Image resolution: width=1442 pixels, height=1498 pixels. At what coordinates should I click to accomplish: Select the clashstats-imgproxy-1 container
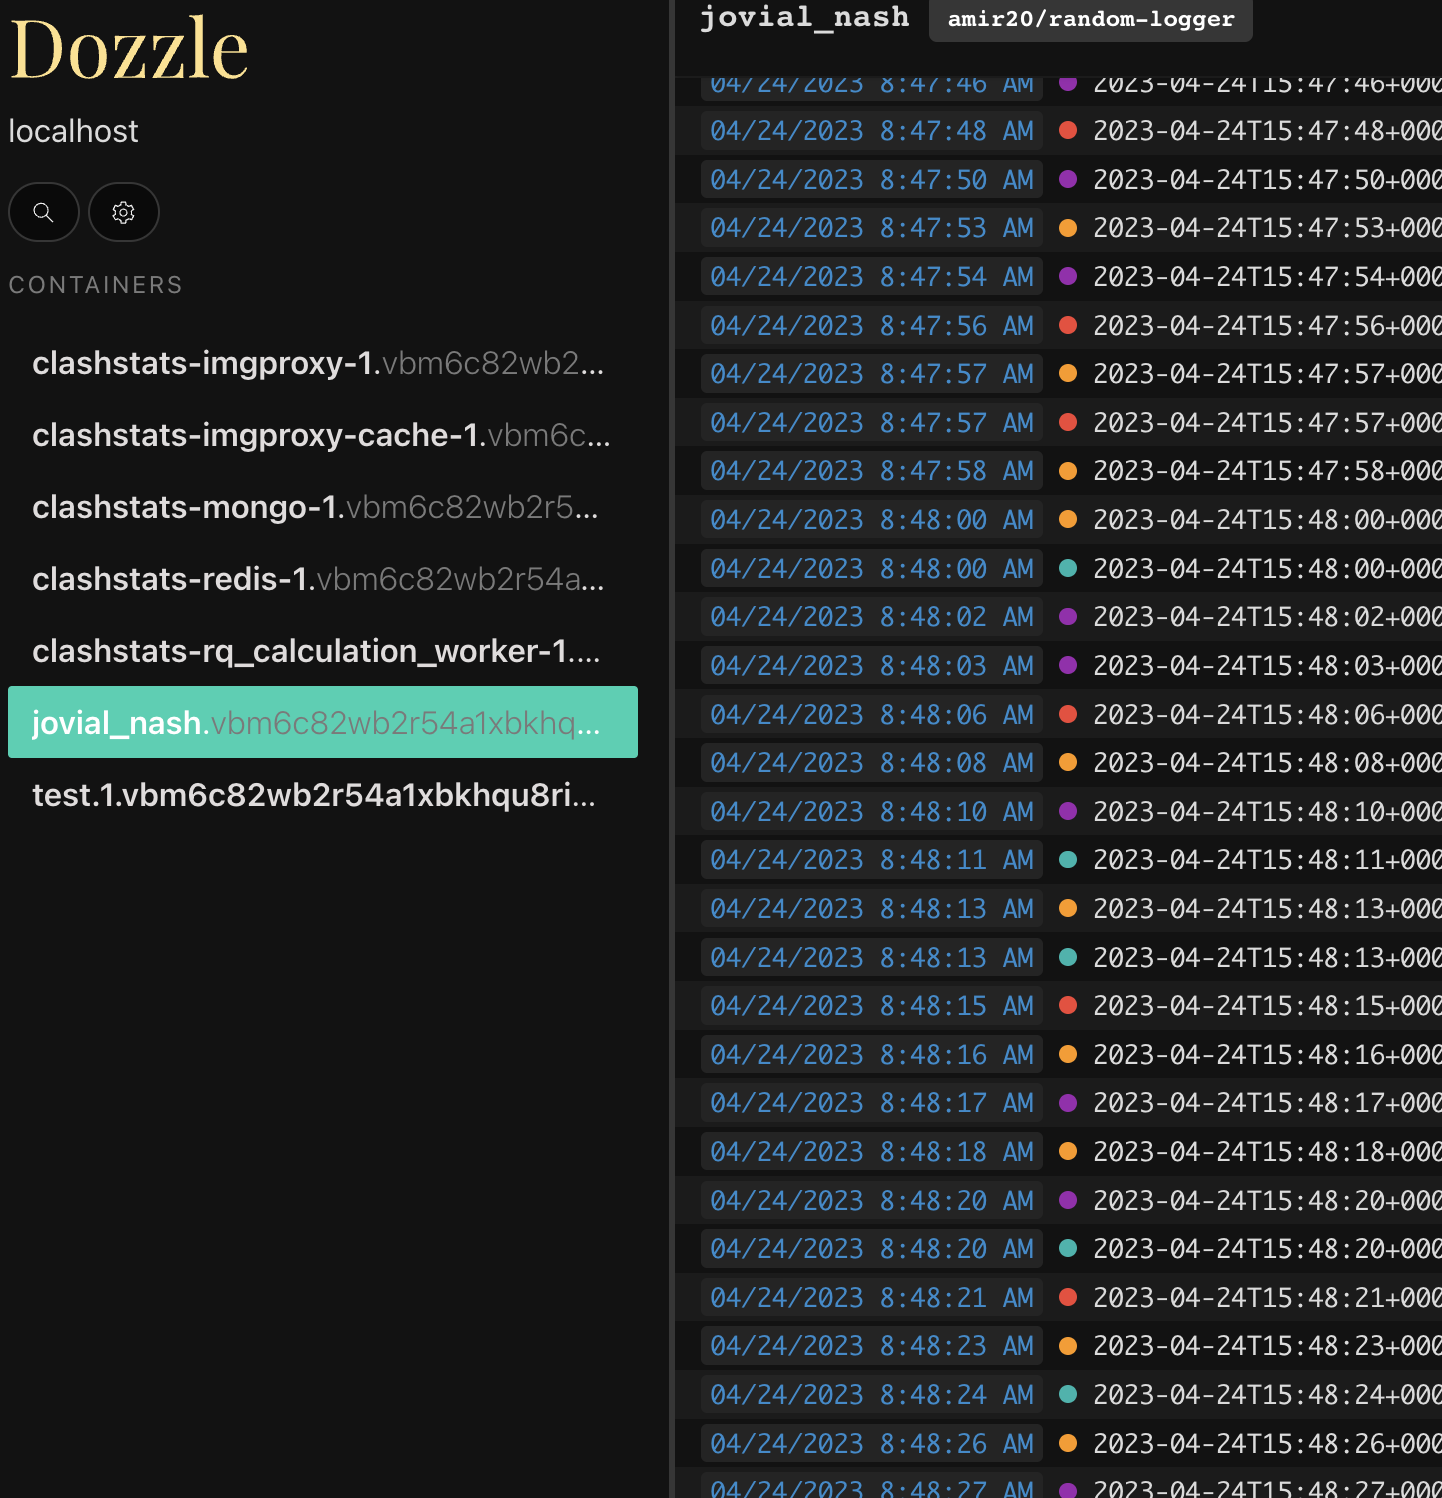318,363
